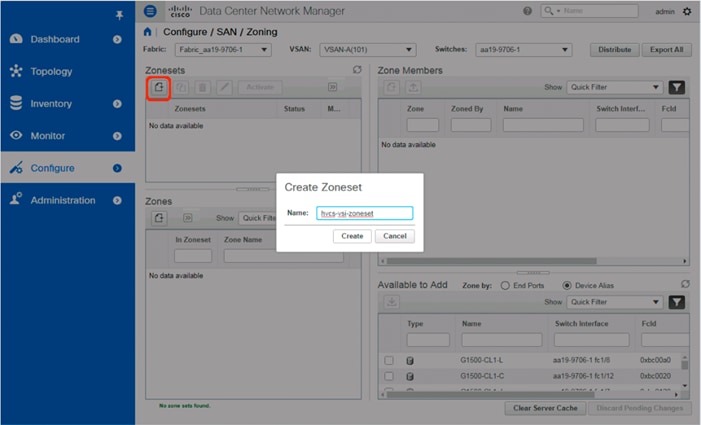701x425 pixels.
Task: Click the Zoned By filter field
Action: click(471, 125)
